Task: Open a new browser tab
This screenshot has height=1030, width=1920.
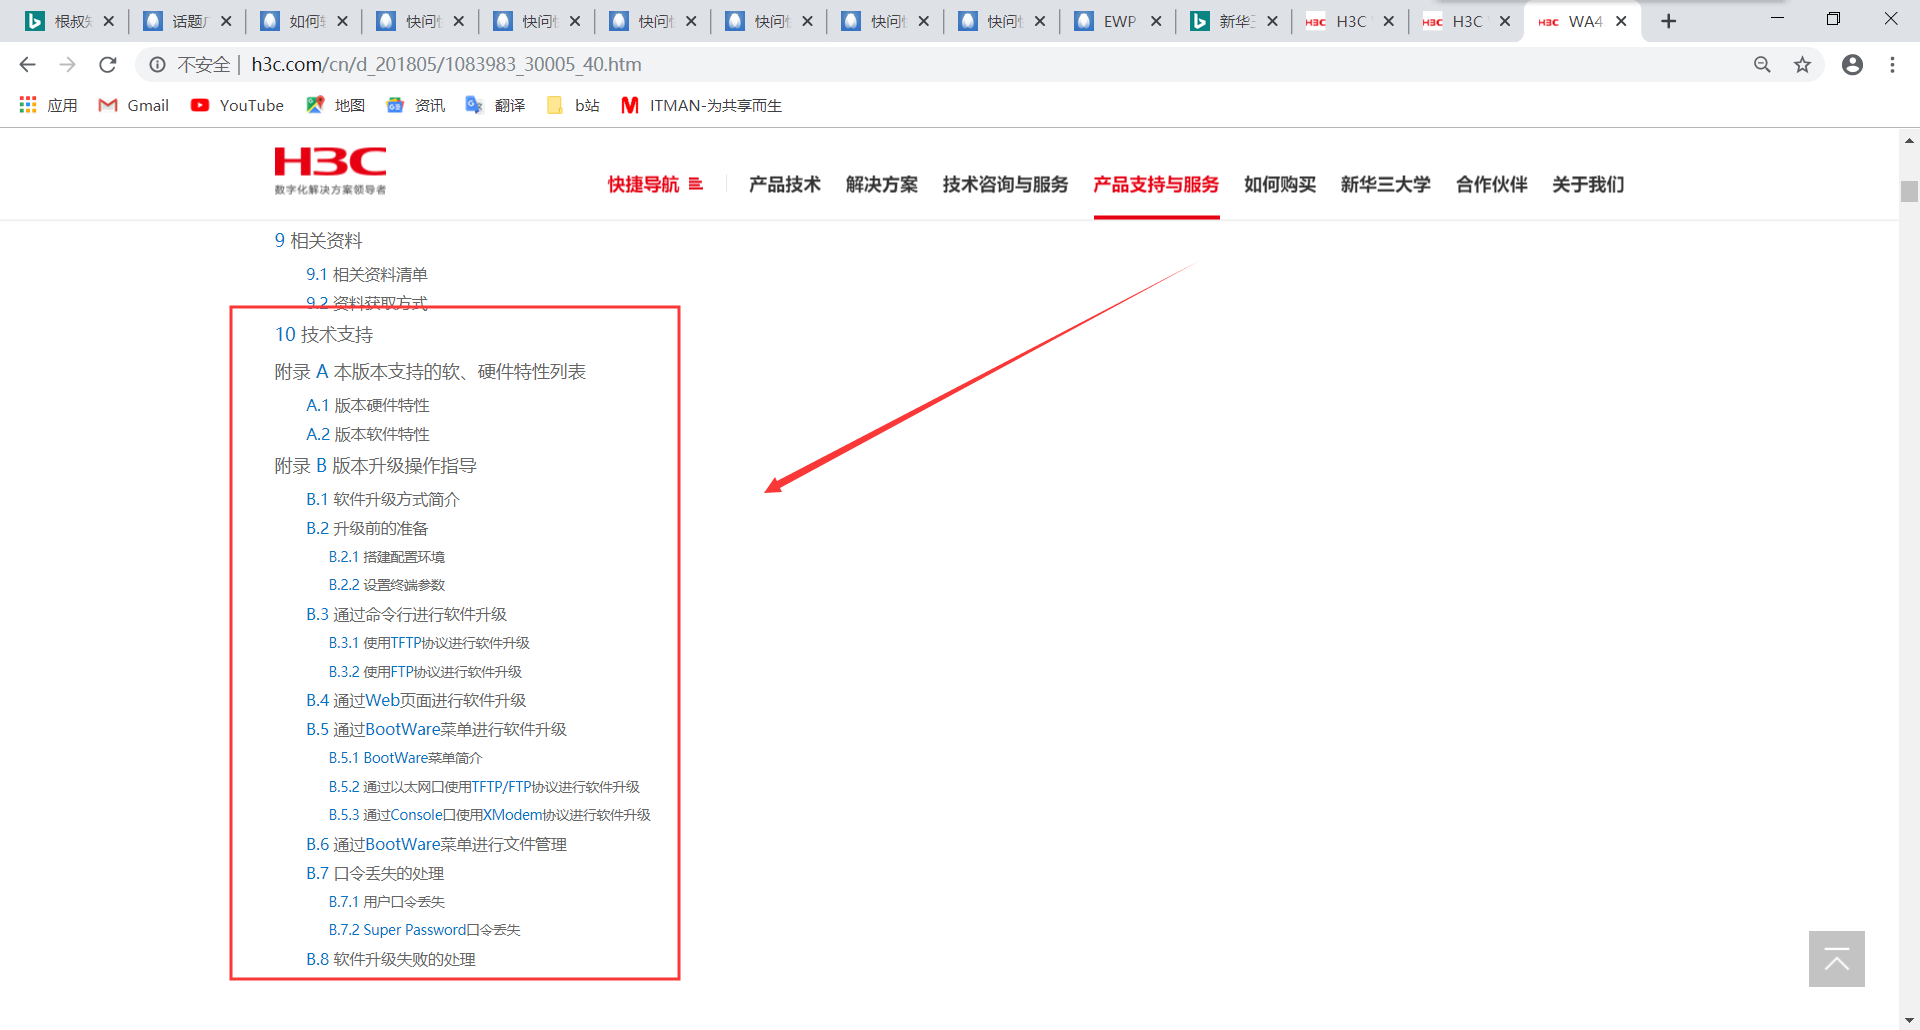Action: [x=1668, y=21]
